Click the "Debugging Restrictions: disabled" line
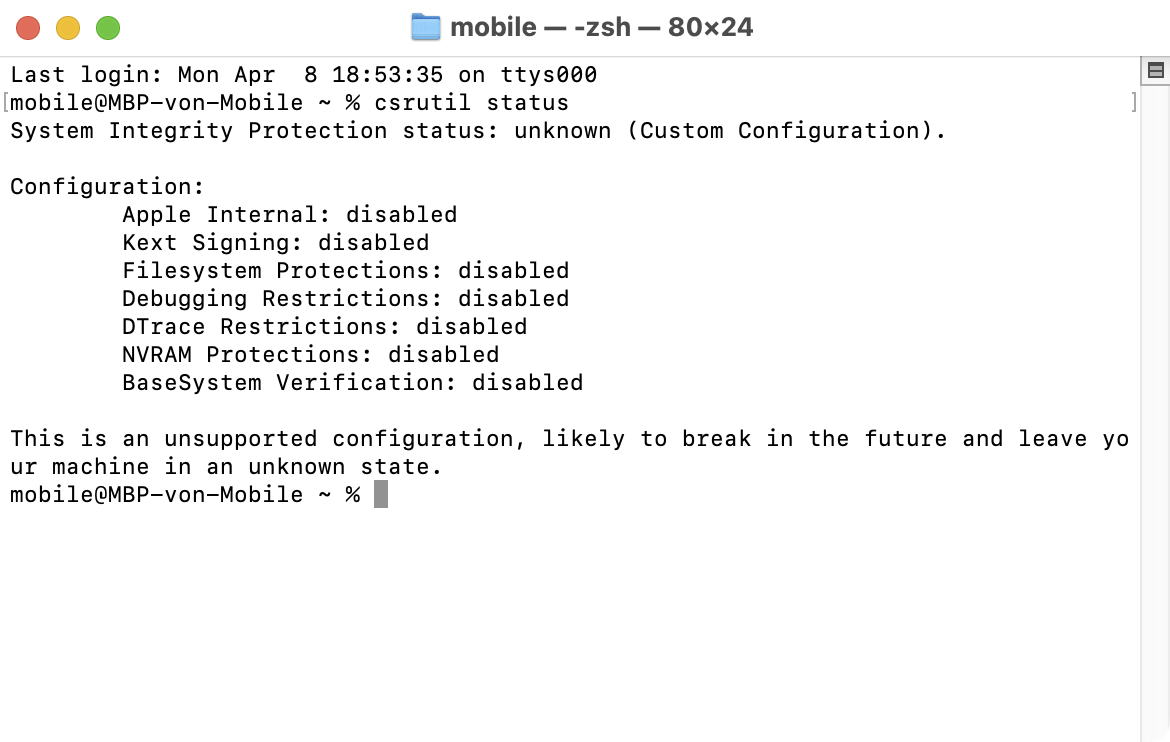 tap(345, 299)
